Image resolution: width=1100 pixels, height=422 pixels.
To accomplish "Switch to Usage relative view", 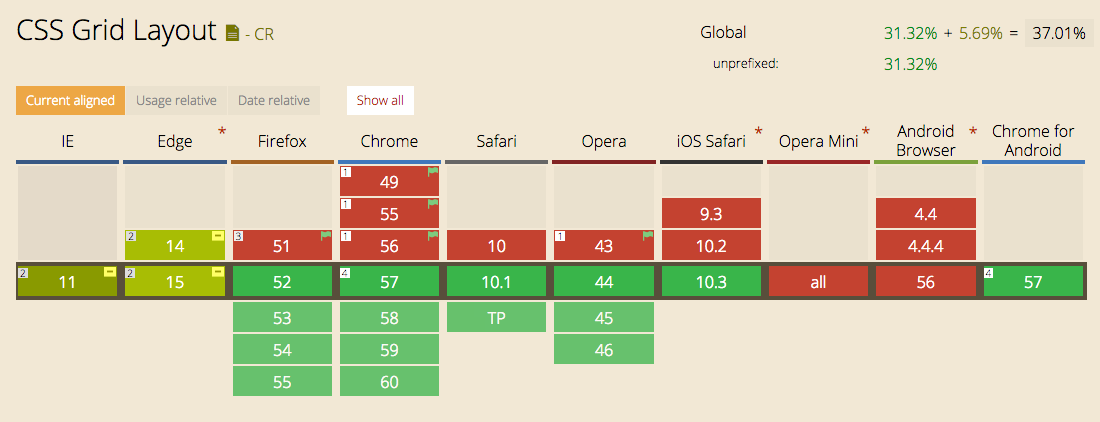I will click(x=176, y=100).
